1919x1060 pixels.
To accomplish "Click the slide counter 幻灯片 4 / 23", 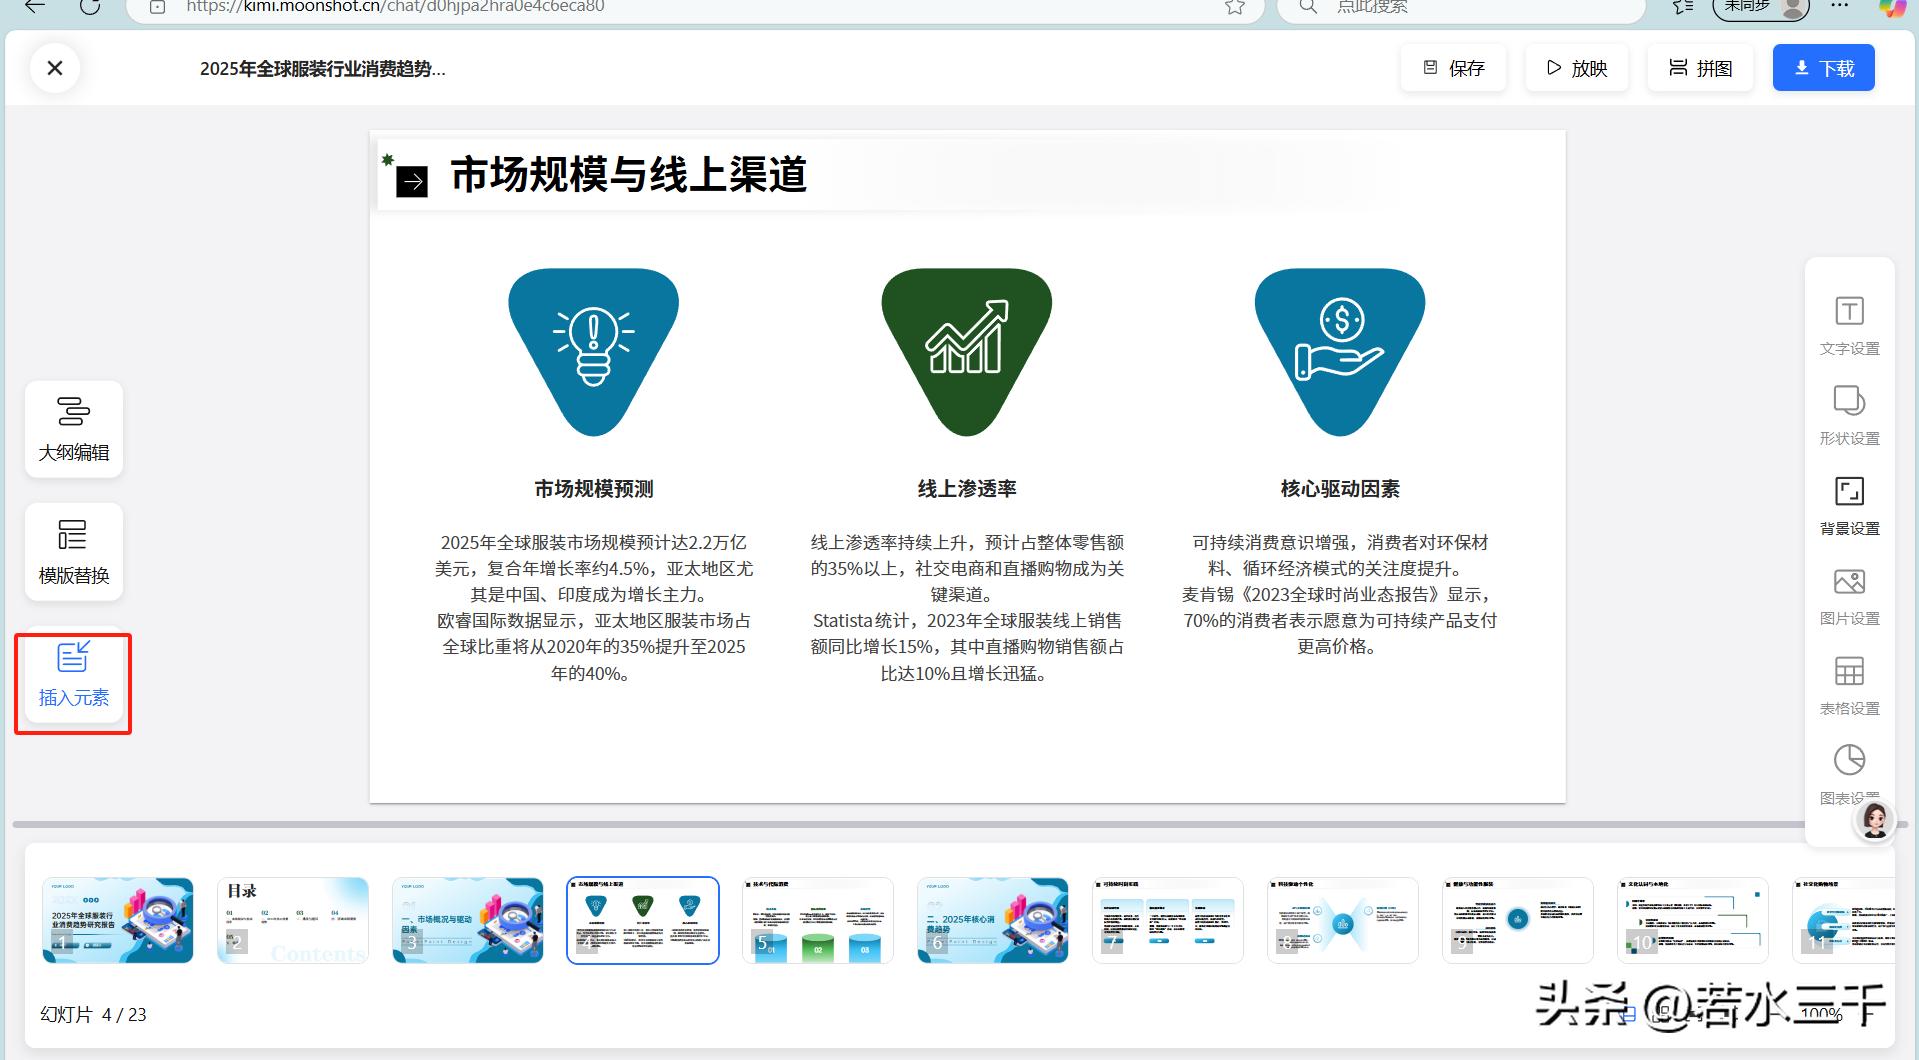I will [93, 1014].
